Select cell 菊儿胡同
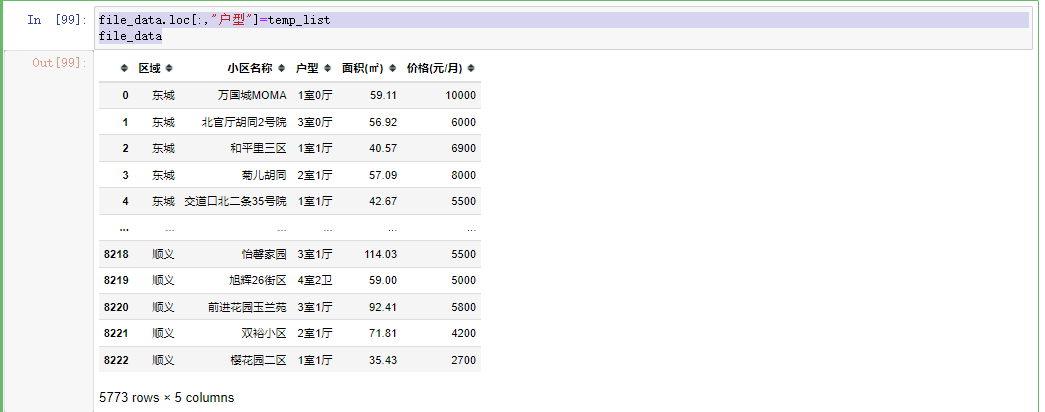Screen dimensions: 1045x412 tap(264, 175)
